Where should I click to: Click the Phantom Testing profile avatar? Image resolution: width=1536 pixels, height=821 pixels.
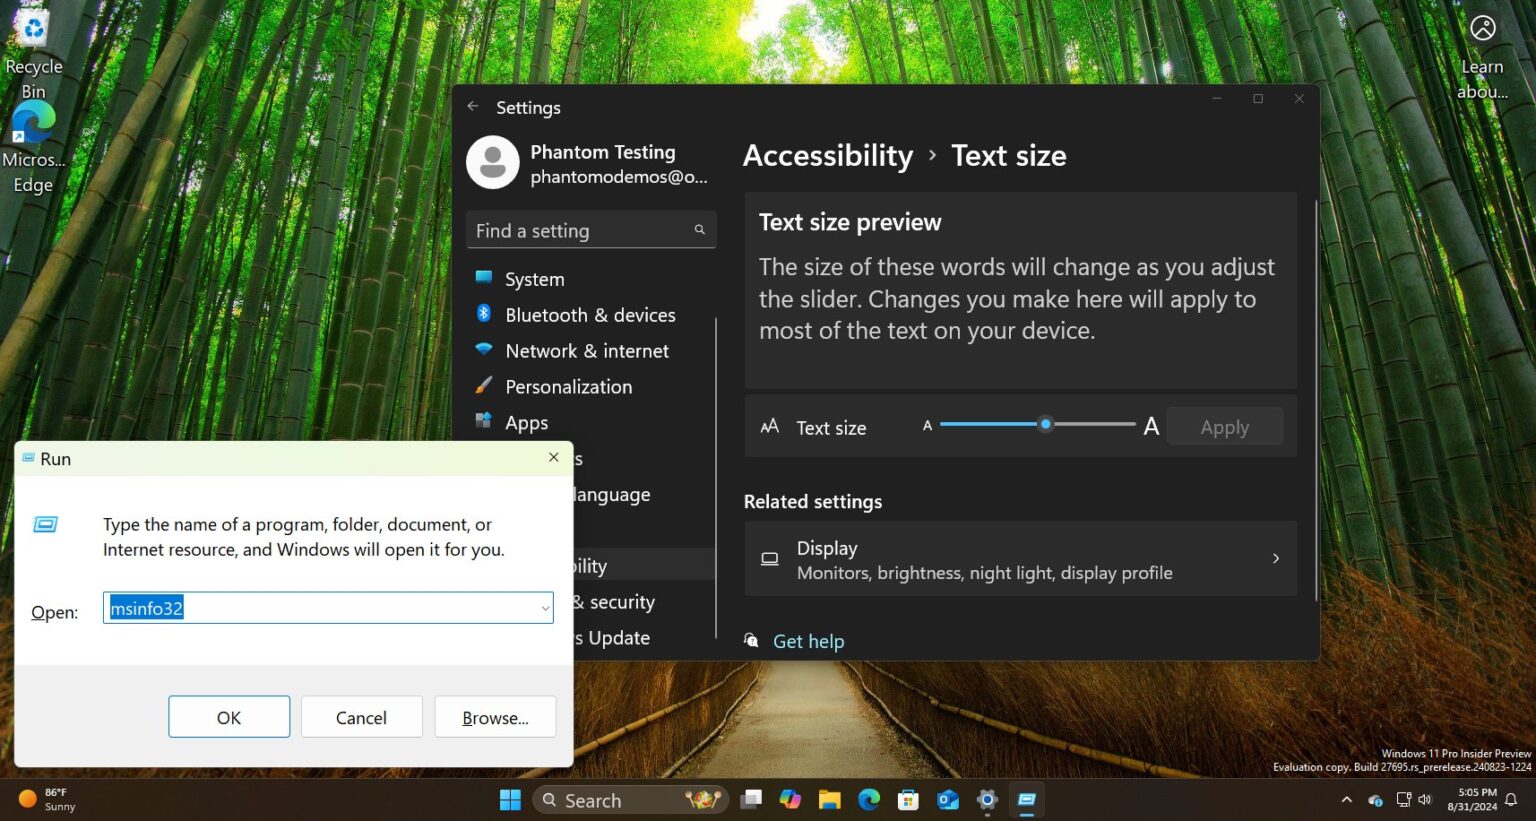(492, 162)
